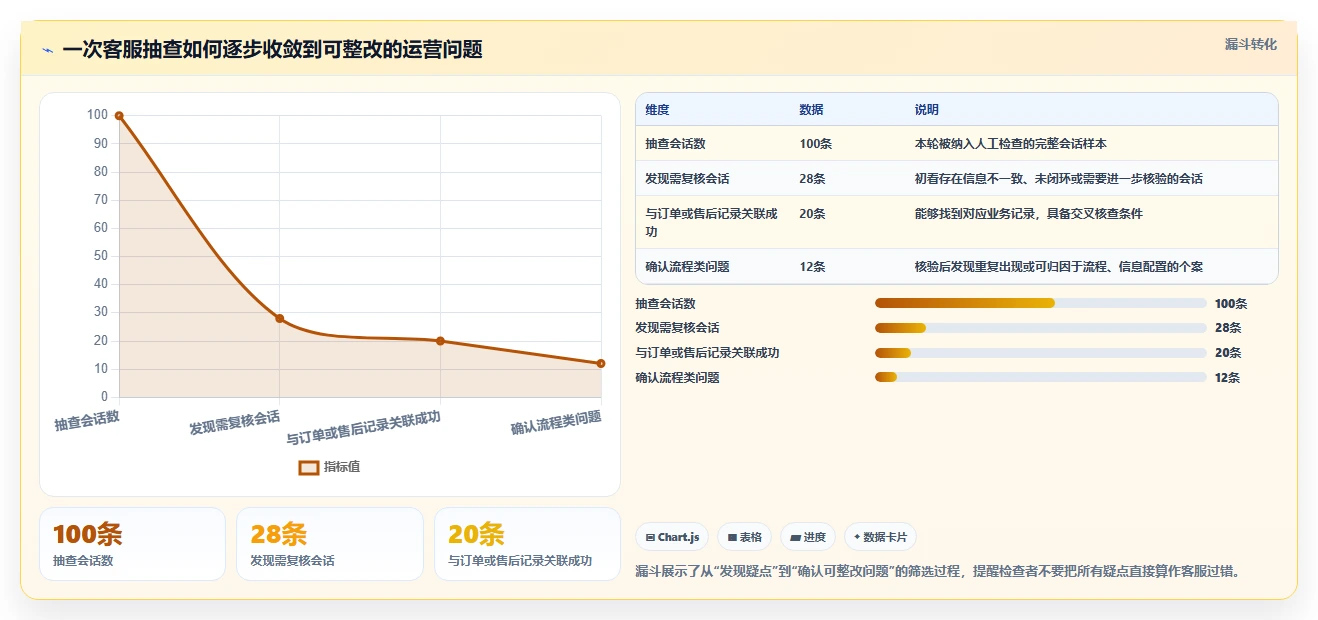1318x620 pixels.
Task: Click the 确认流程类问题 progress bar
Action: (x=1041, y=377)
